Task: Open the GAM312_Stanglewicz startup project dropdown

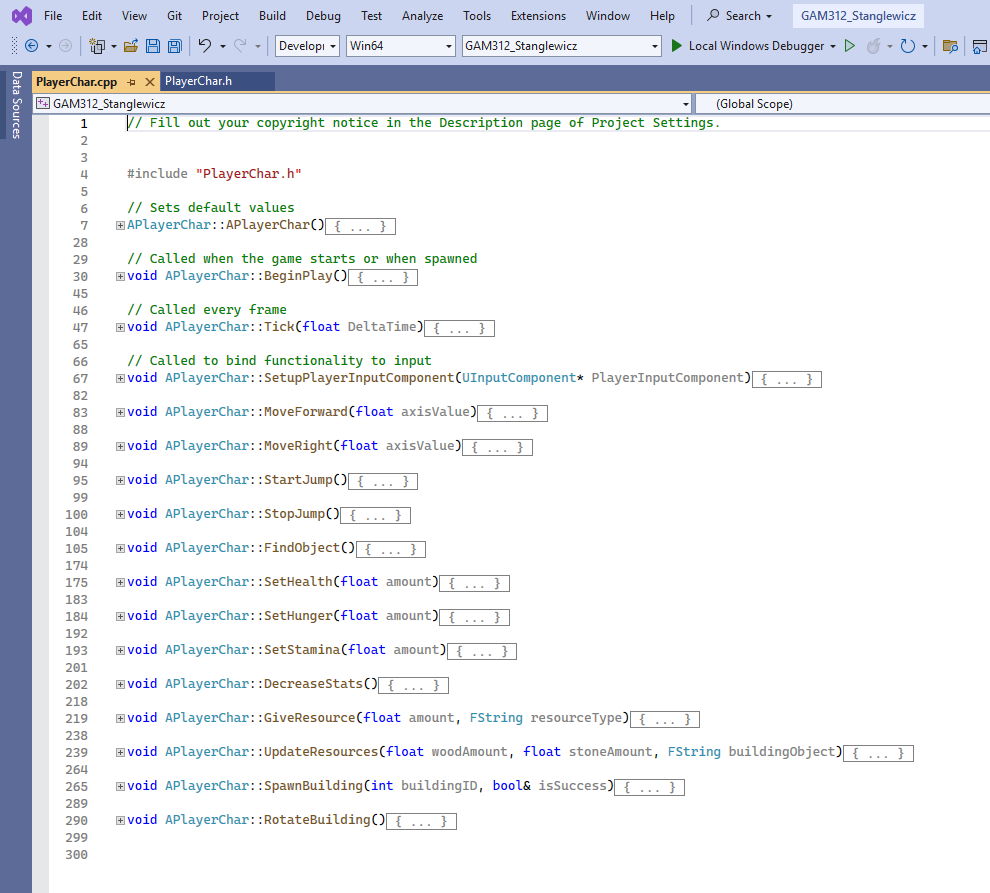Action: click(562, 45)
